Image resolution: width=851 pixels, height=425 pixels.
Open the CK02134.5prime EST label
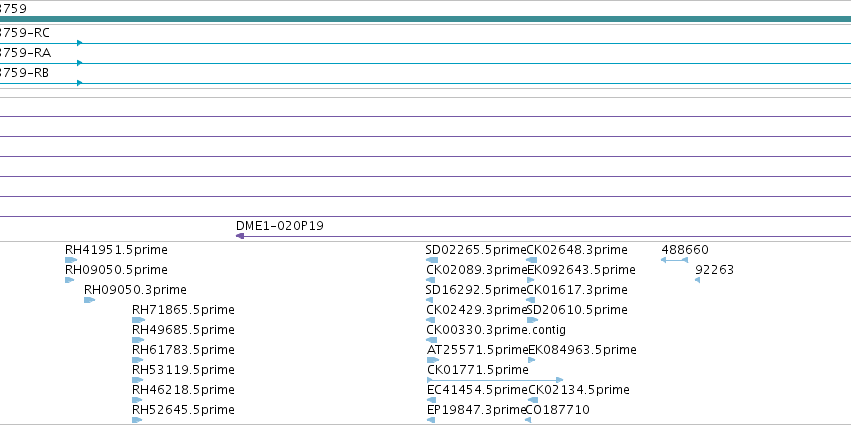579,390
